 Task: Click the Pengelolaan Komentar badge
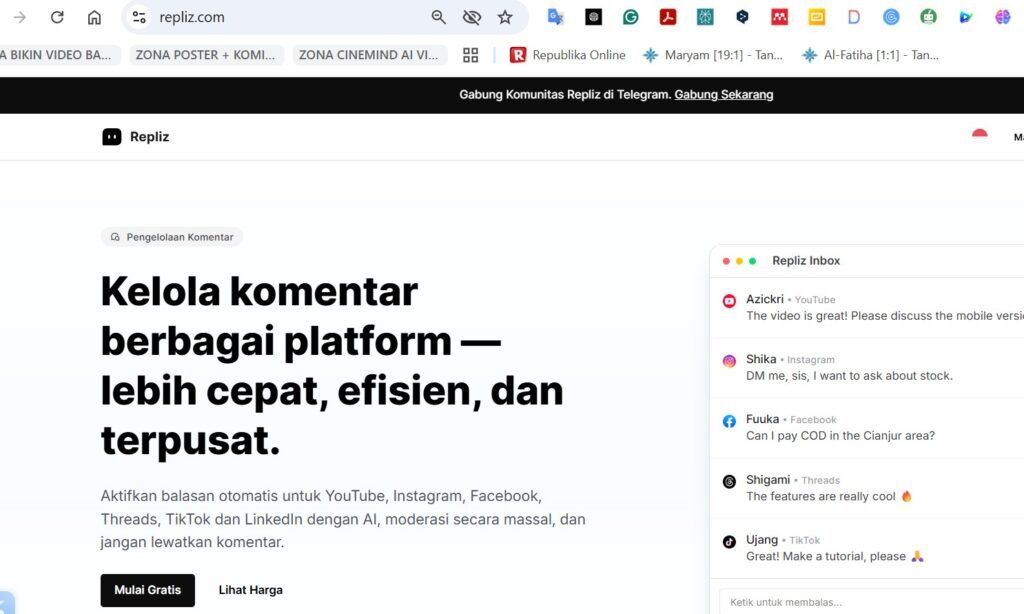click(172, 236)
